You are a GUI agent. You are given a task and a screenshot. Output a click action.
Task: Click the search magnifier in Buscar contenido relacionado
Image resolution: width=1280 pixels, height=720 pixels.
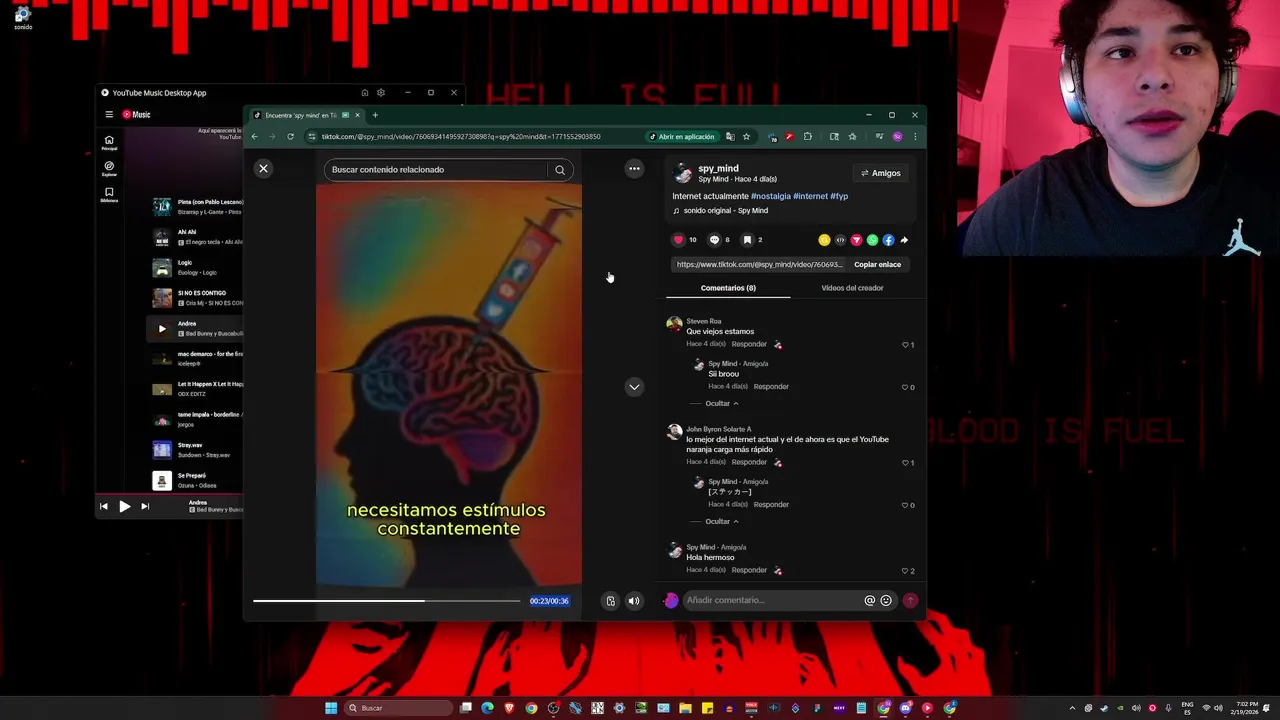[x=560, y=170]
